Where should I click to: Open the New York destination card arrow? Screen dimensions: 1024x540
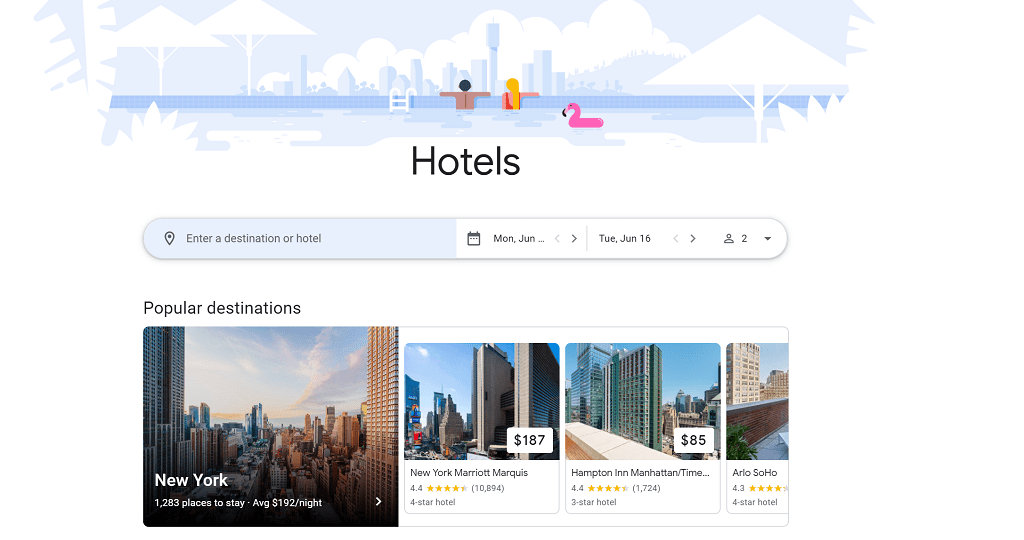pyautogui.click(x=378, y=501)
